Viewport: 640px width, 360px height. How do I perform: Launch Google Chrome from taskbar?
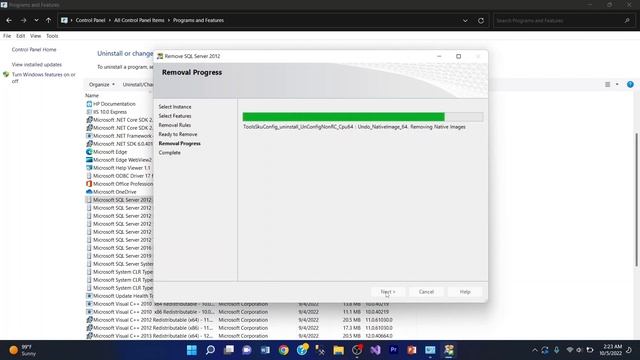pyautogui.click(x=284, y=350)
